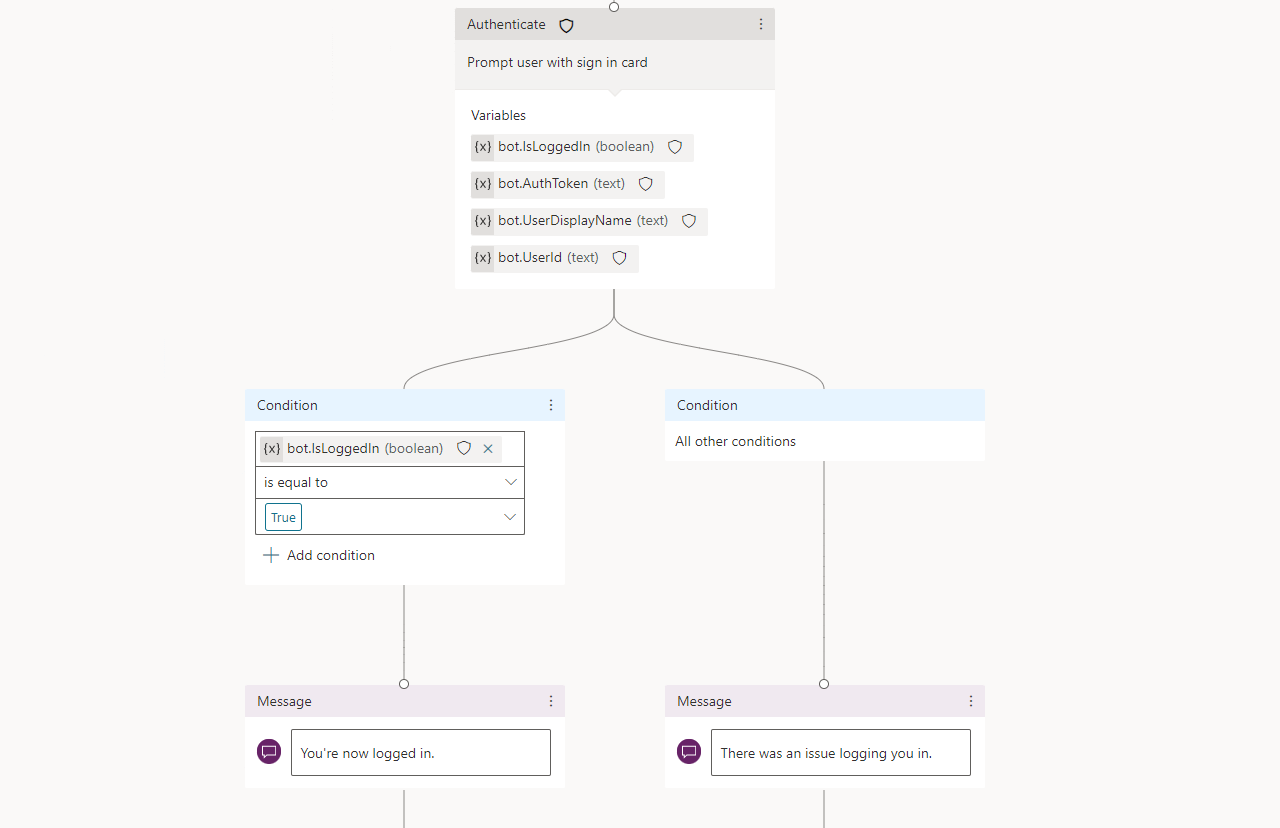Screen dimensions: 1280x828
Task: Edit the 'You're now logged in.' message text
Action: point(420,753)
